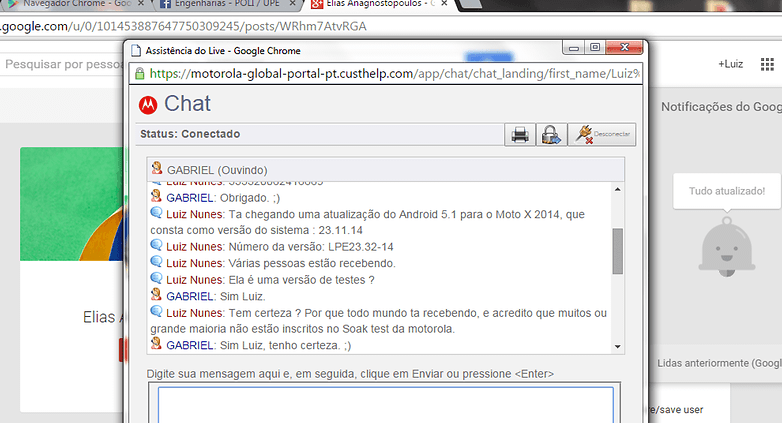
Task: Click the chat scrollbar down arrow
Action: point(617,346)
